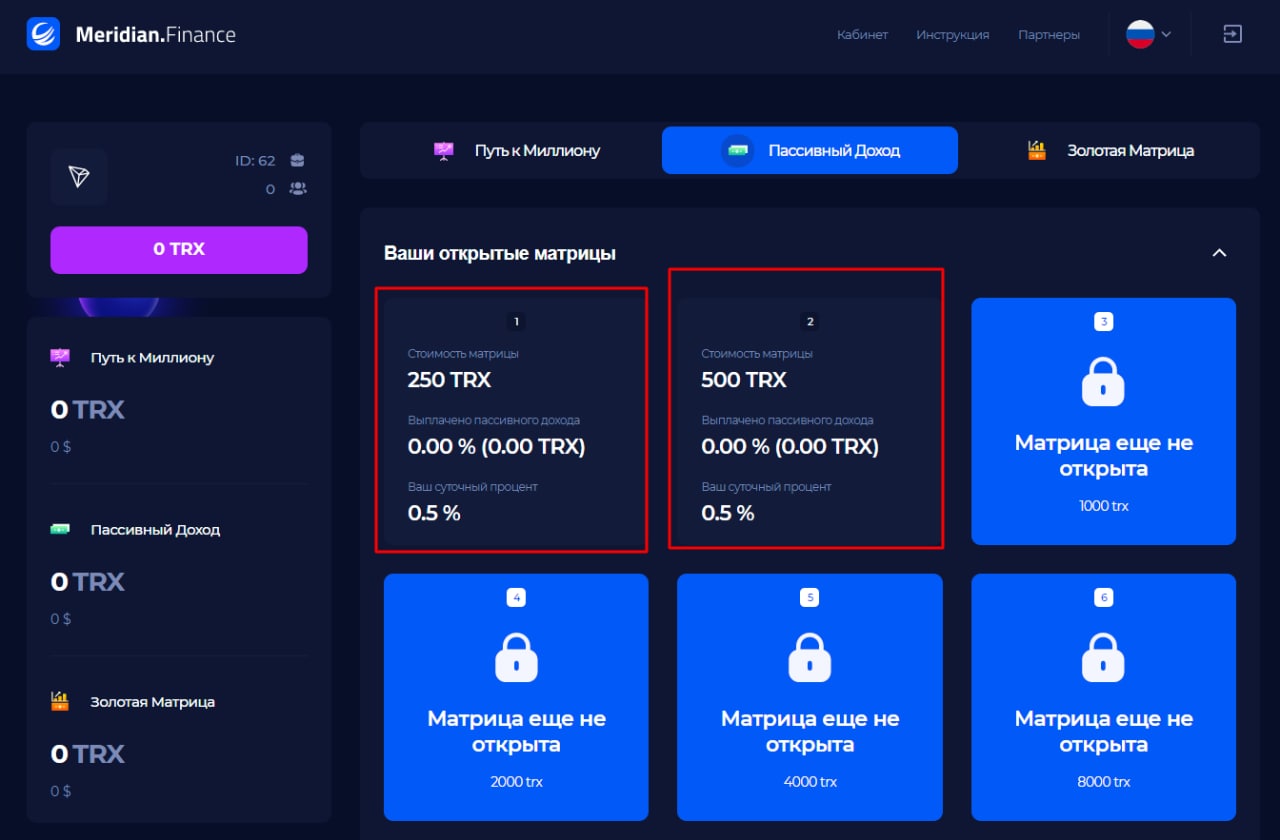Click the Ваши открытые матрицы heading
Image resolution: width=1280 pixels, height=840 pixels.
500,253
